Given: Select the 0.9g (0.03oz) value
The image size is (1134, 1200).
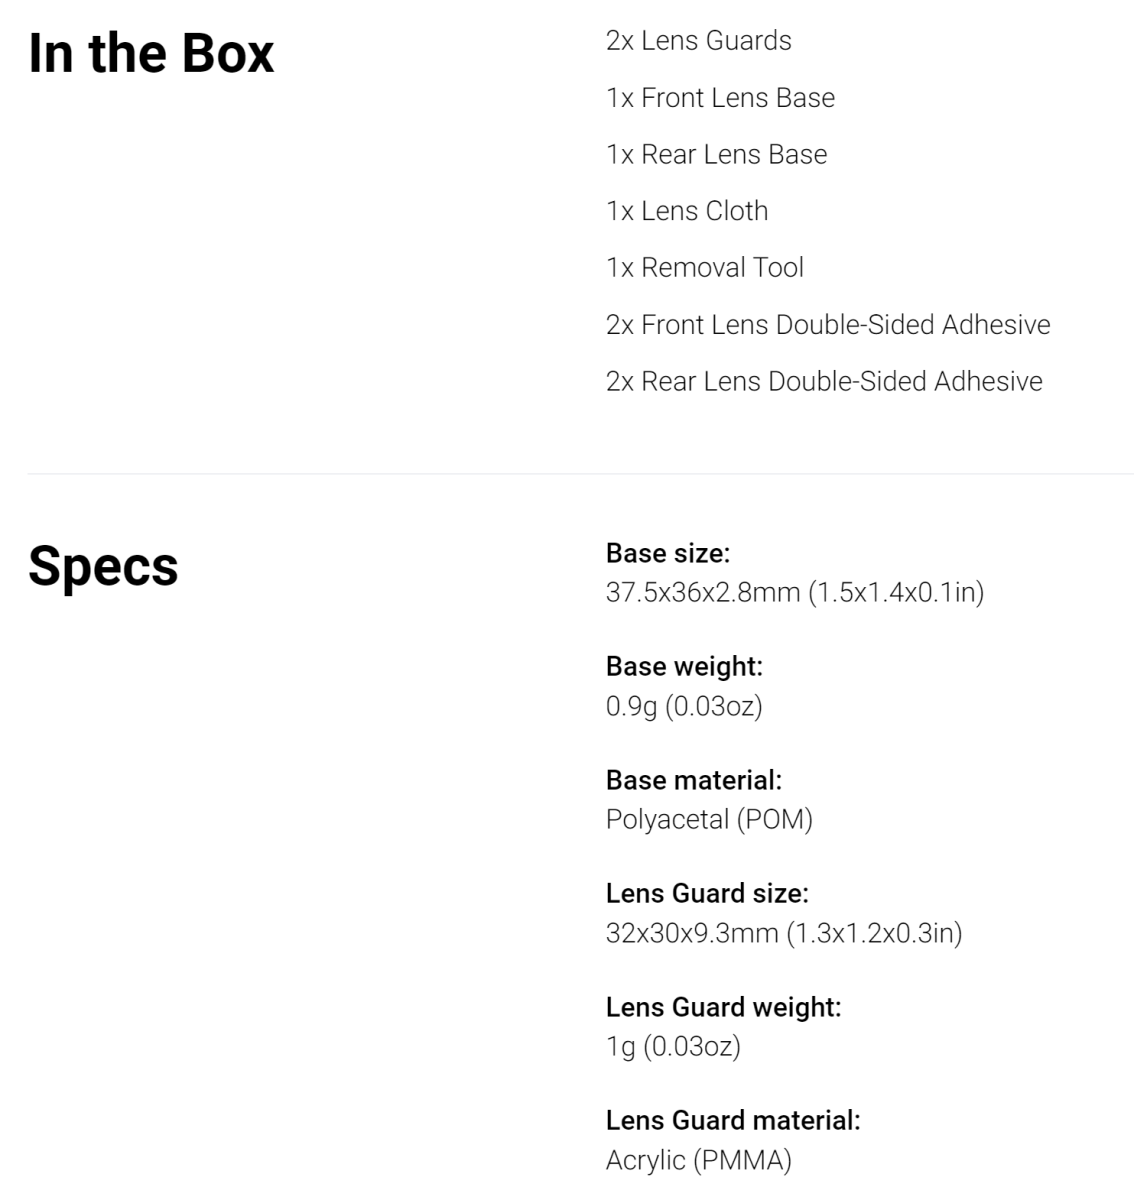Looking at the screenshot, I should click(684, 707).
